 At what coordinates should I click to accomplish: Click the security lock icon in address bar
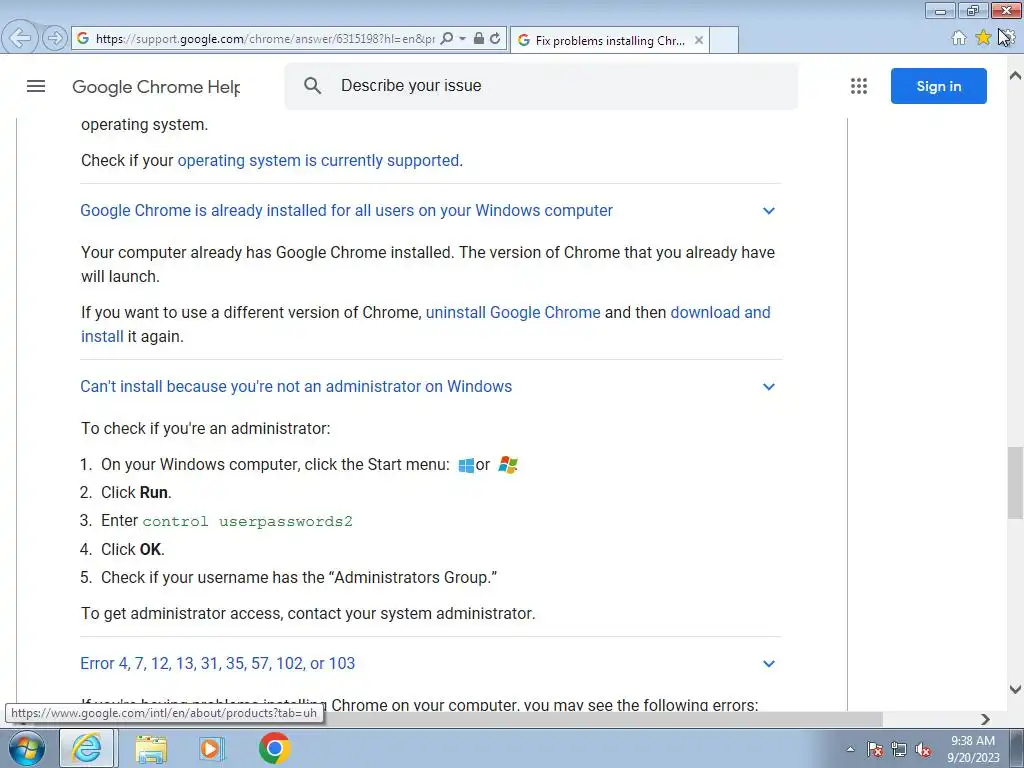point(479,39)
